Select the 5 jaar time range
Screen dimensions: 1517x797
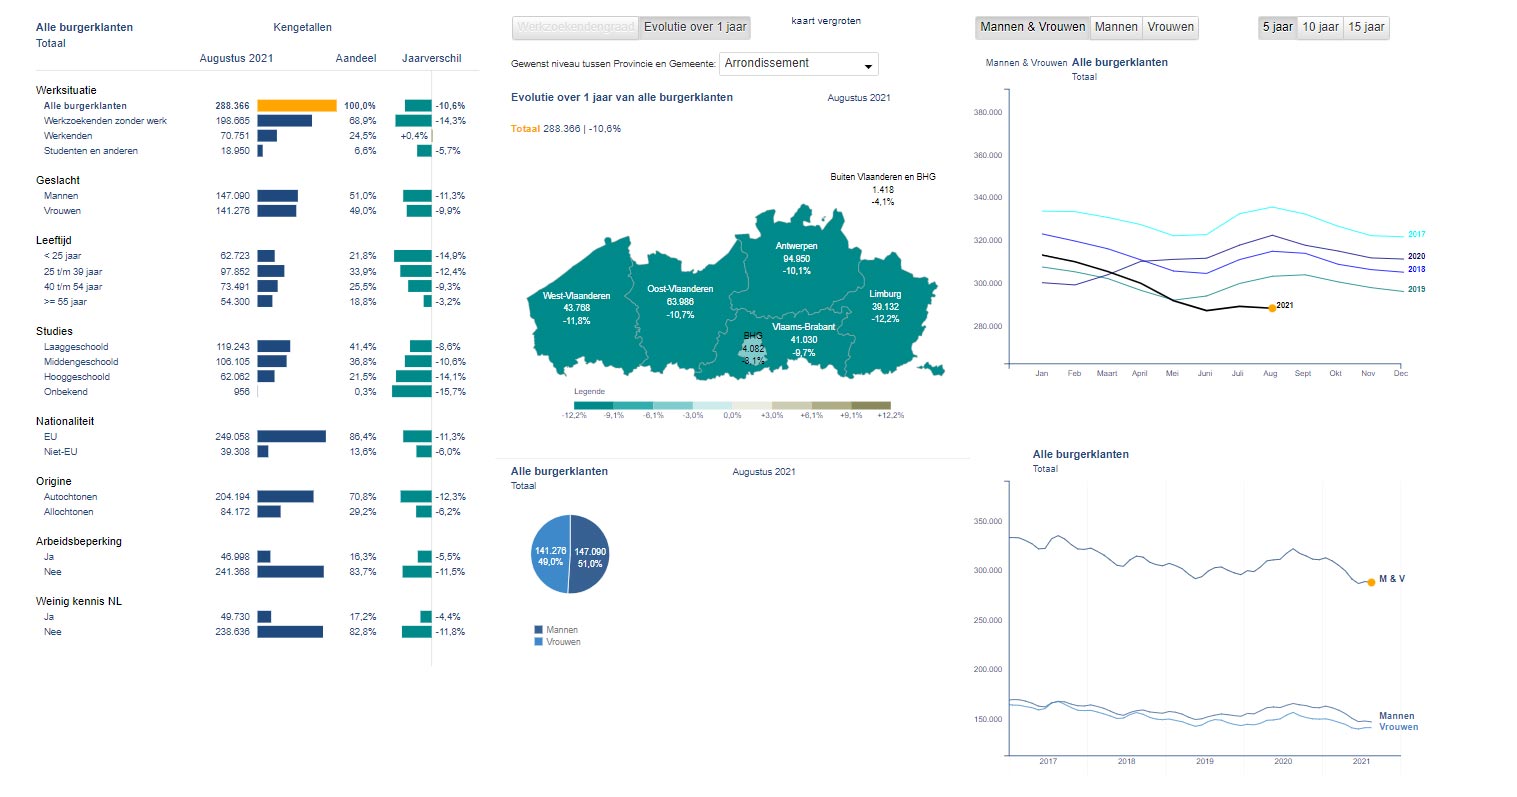[1277, 27]
